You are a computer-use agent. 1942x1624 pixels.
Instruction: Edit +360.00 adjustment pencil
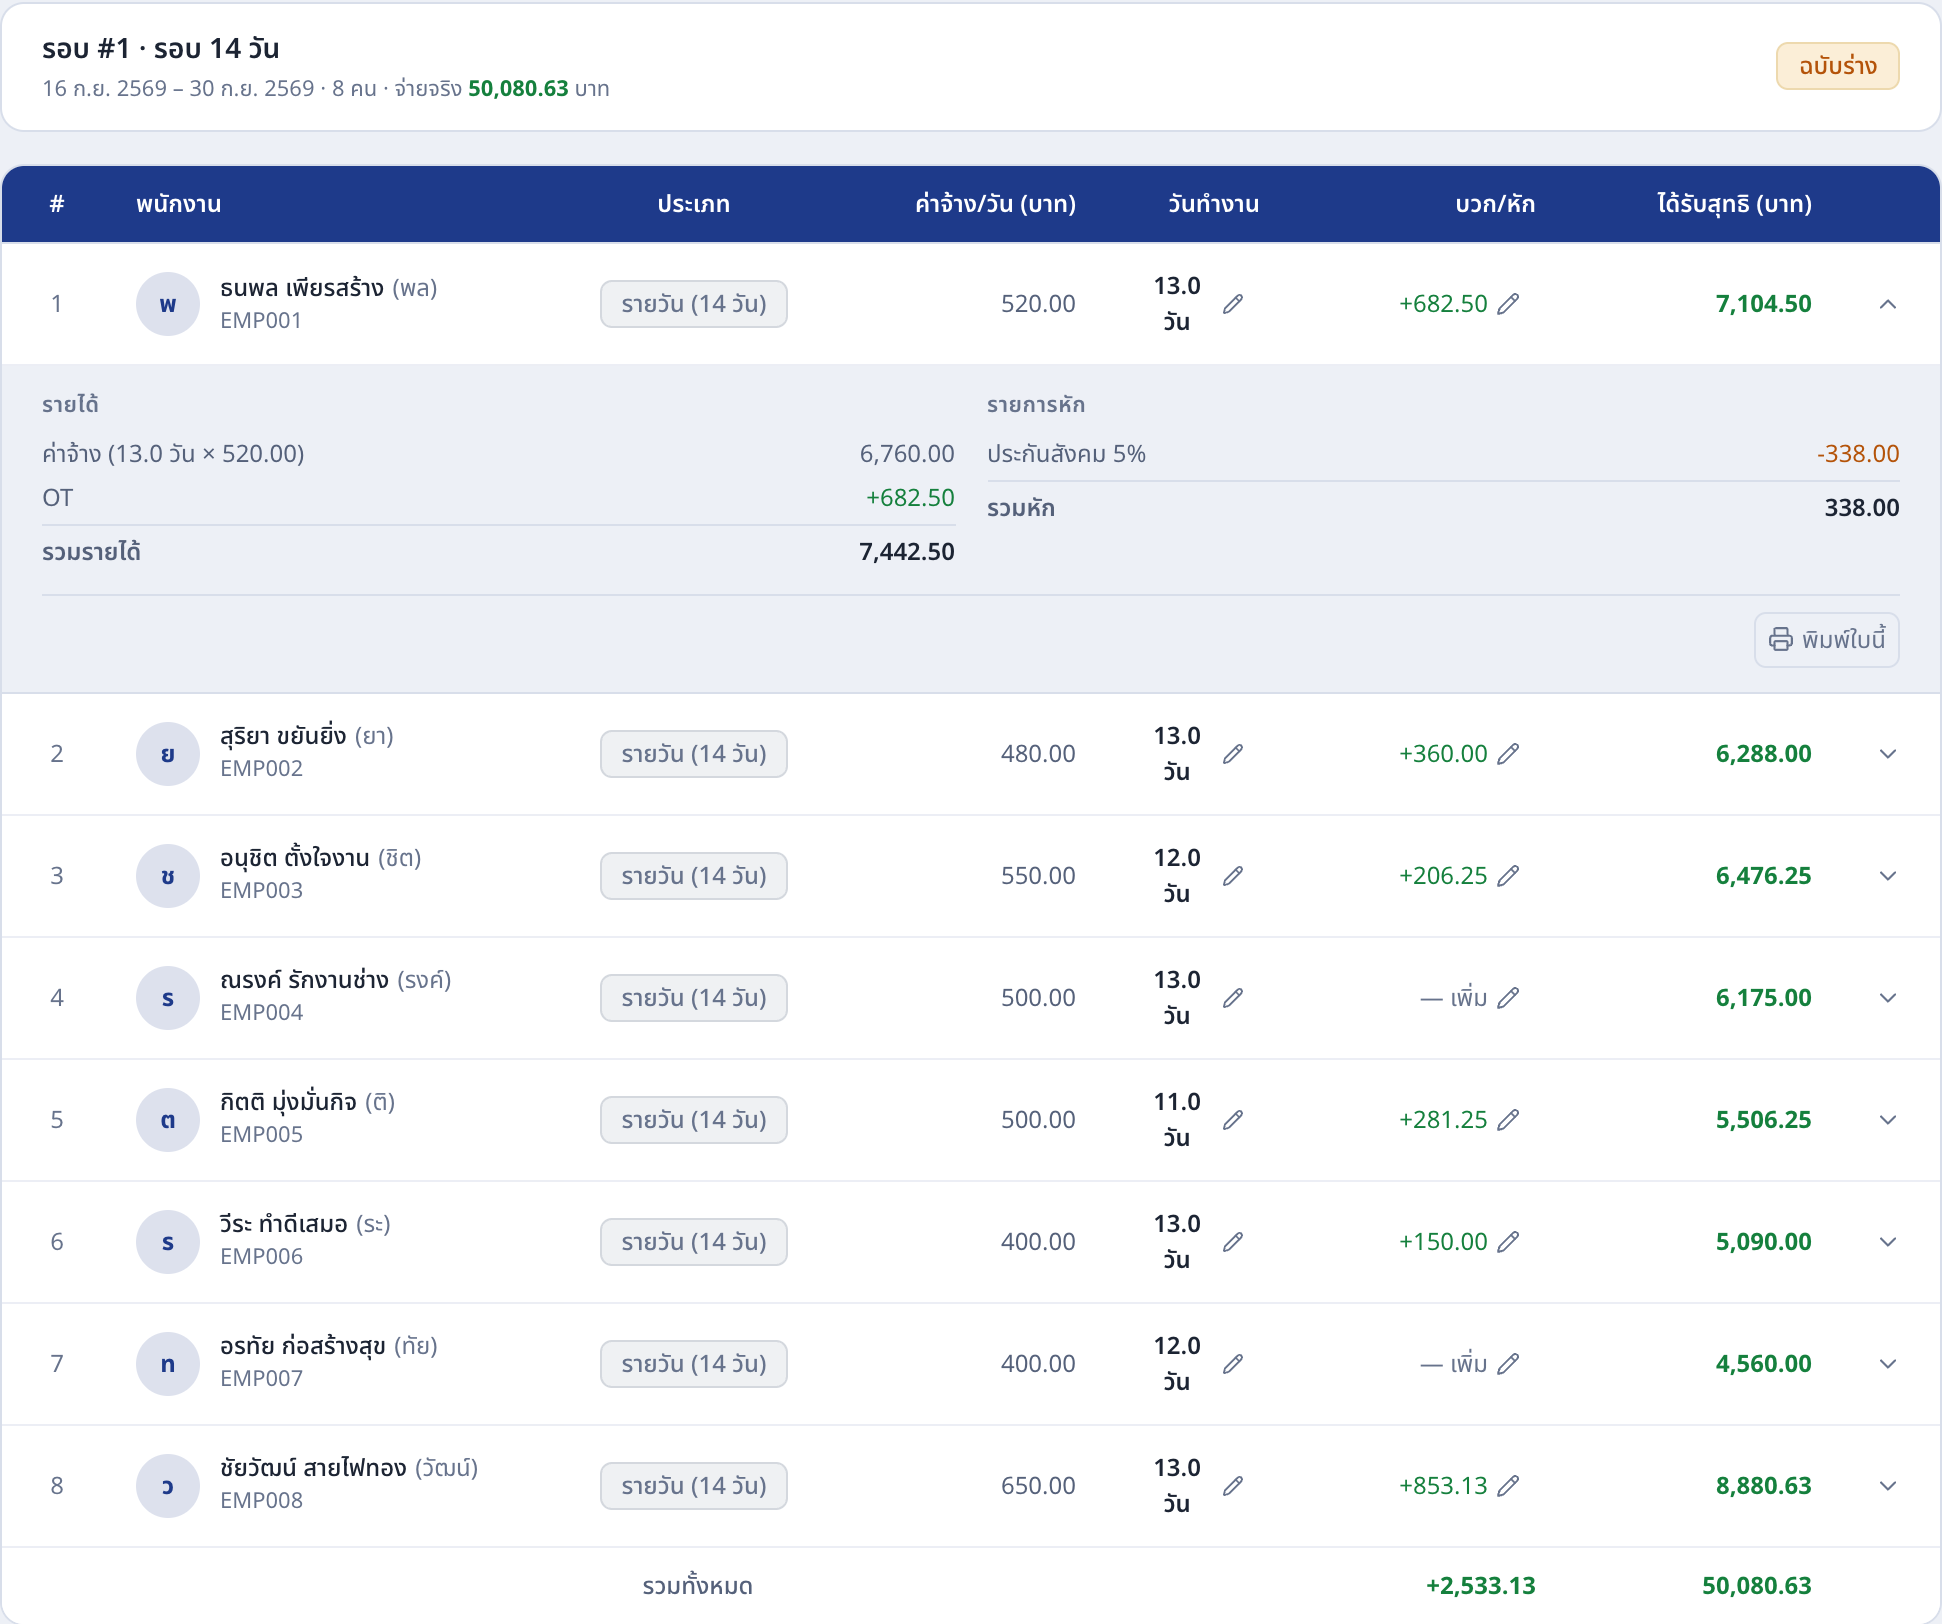[x=1508, y=754]
